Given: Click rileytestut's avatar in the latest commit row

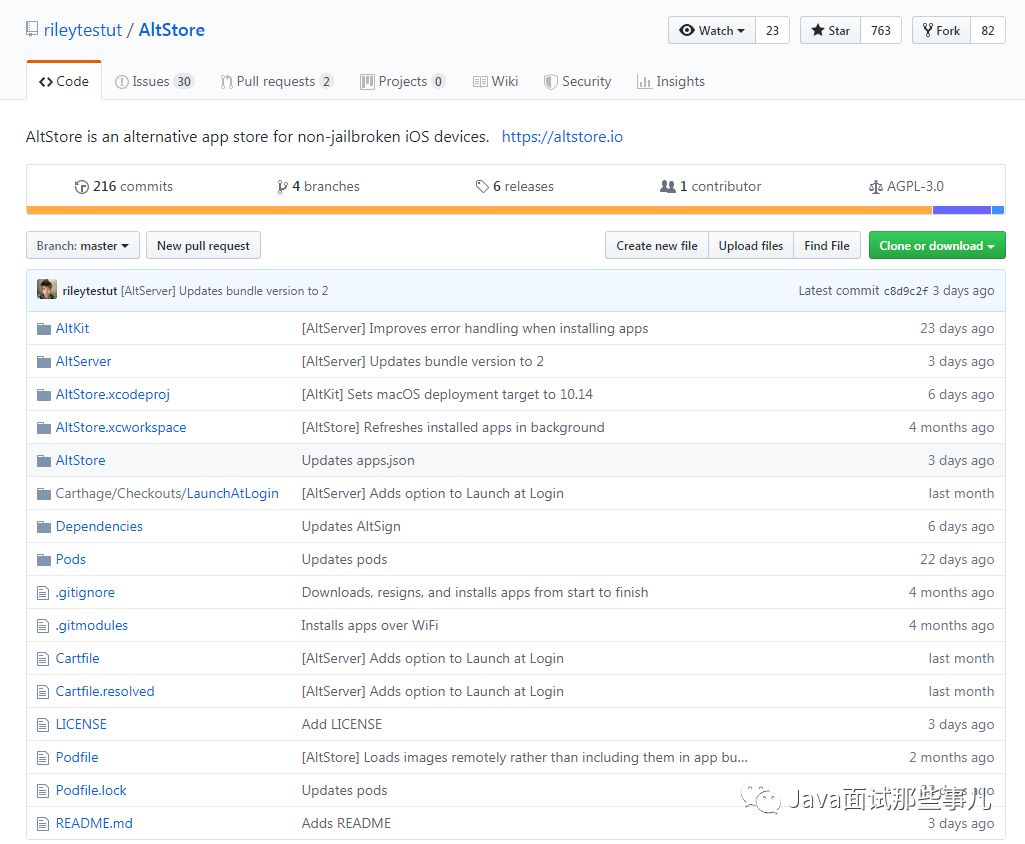Looking at the screenshot, I should pos(46,289).
